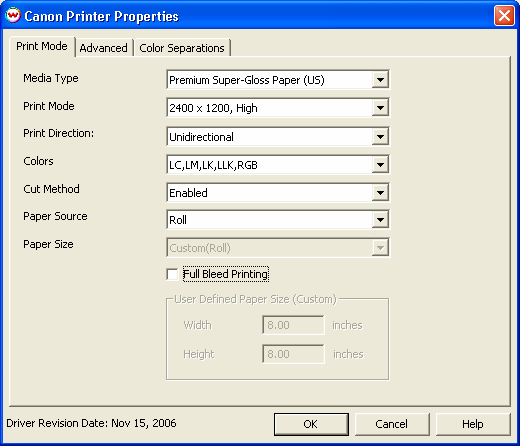The image size is (520, 446).
Task: Enable the Full Bleed Printing checkbox
Action: point(172,274)
